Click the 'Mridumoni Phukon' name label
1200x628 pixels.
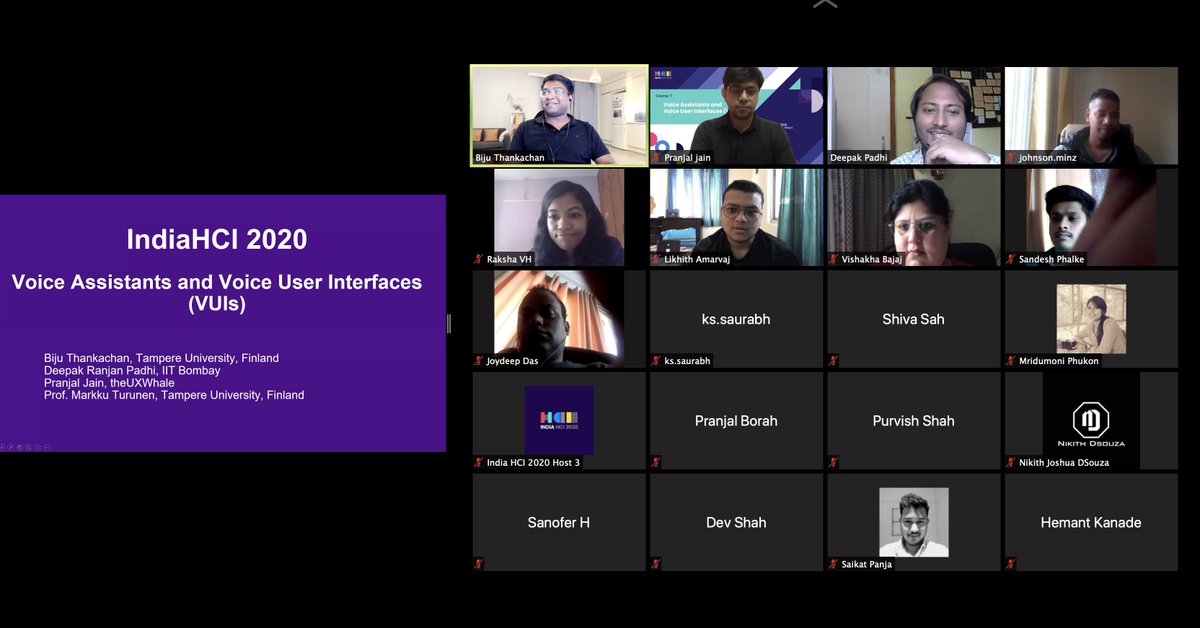pos(1059,361)
